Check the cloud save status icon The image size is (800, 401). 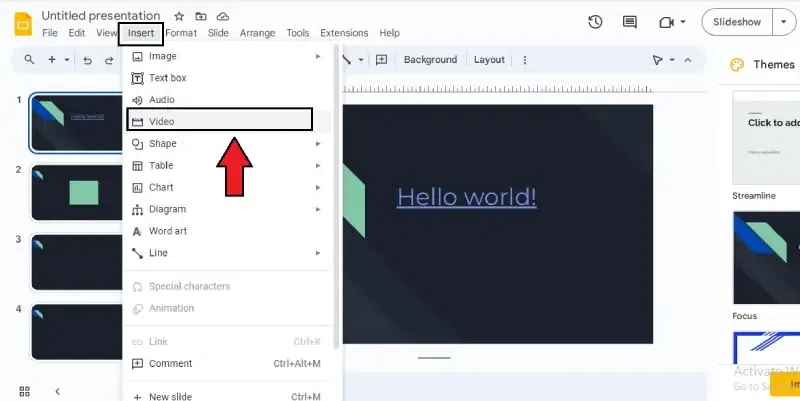[223, 16]
